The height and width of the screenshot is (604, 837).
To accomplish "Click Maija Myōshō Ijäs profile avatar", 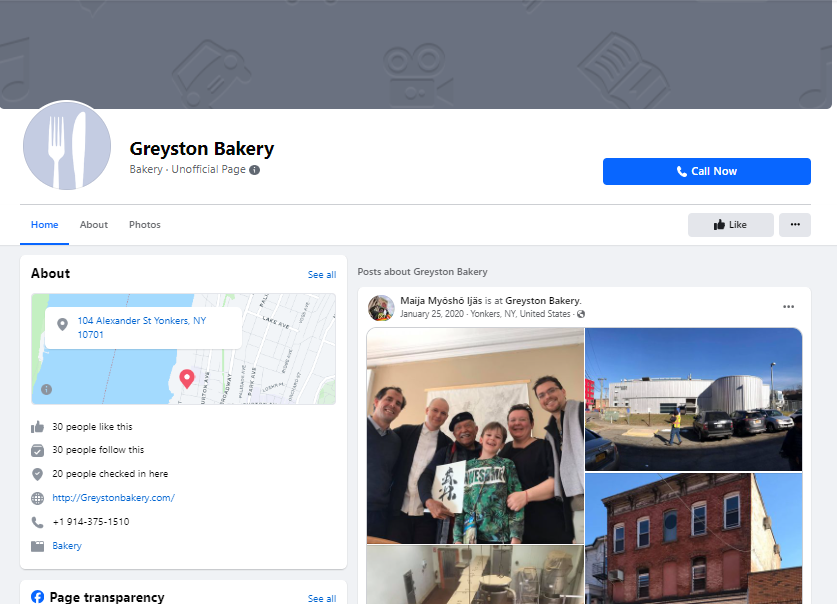I will [381, 307].
